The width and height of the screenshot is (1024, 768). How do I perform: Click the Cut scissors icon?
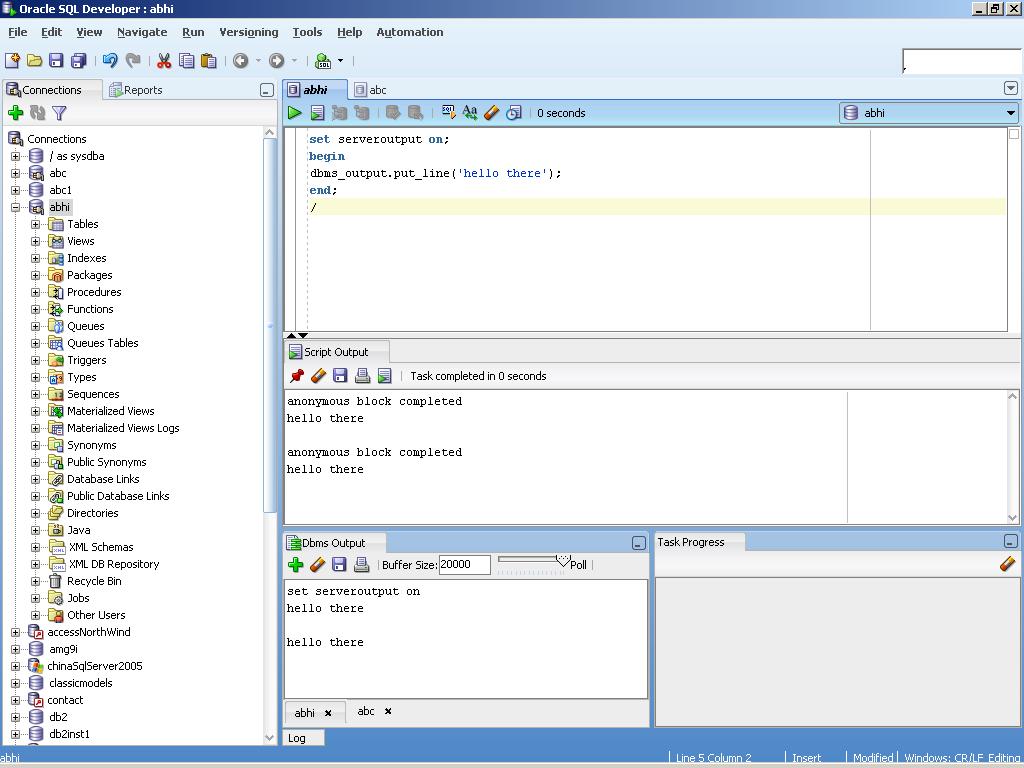[x=164, y=61]
